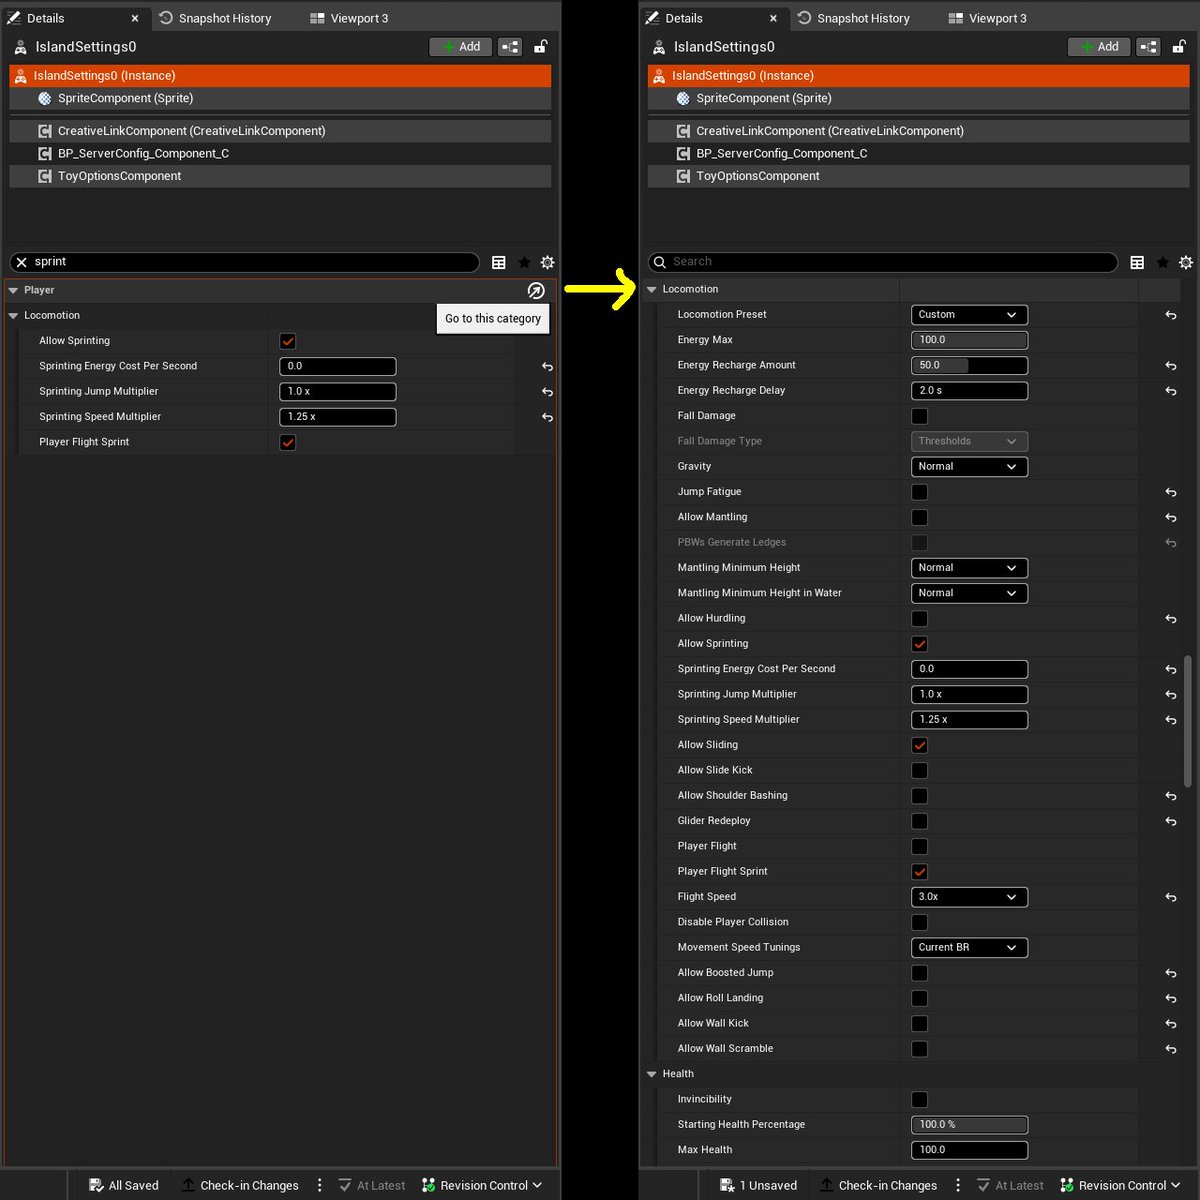This screenshot has width=1200, height=1200.
Task: Click the Search field in the right Details panel
Action: point(883,262)
